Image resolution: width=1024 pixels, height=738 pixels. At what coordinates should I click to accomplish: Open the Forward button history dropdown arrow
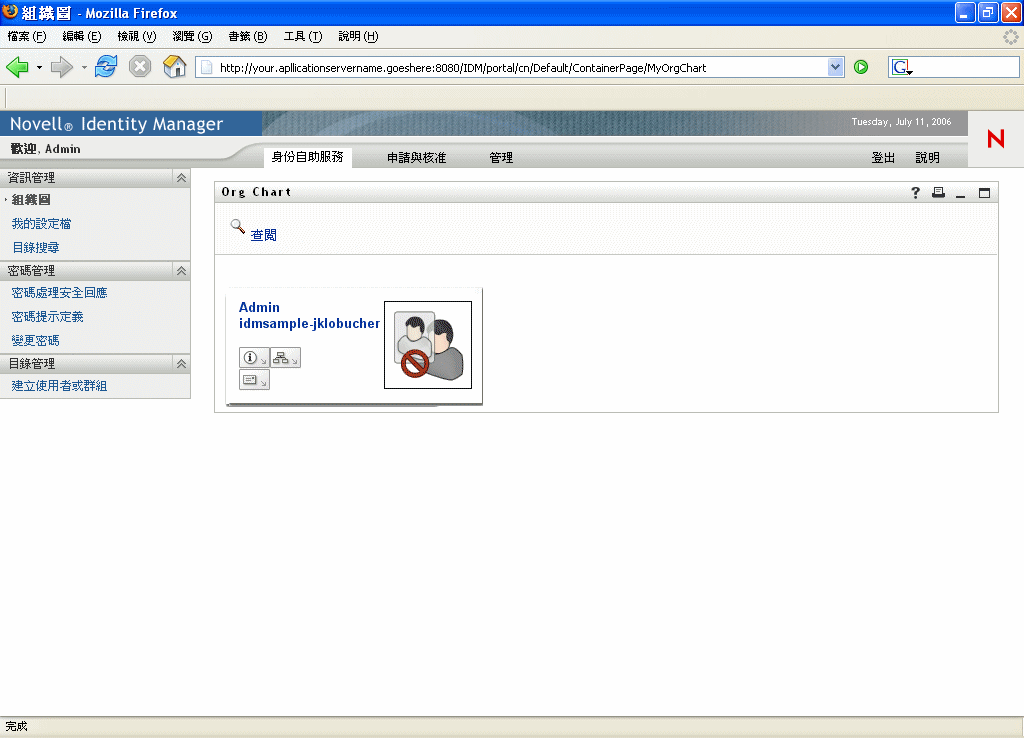coord(84,67)
